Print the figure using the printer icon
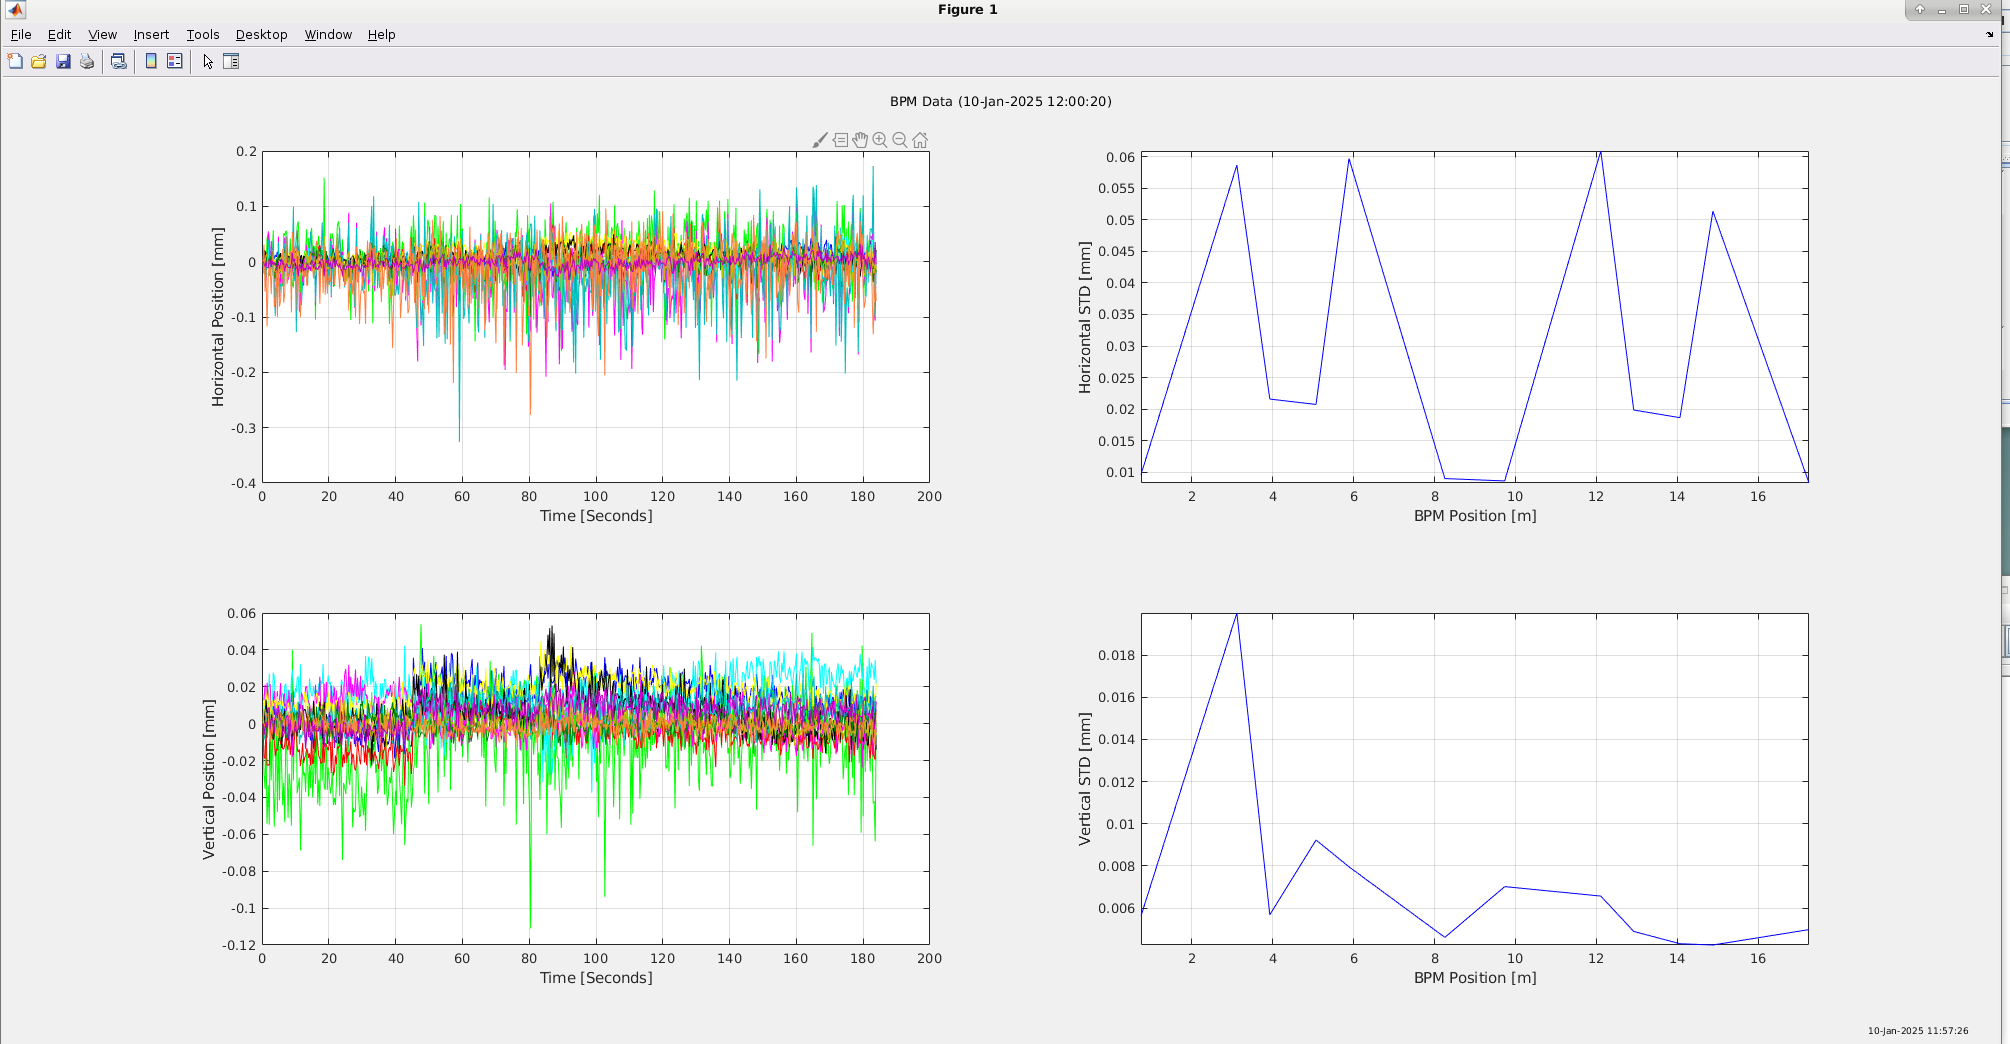The width and height of the screenshot is (2010, 1044). [x=87, y=61]
